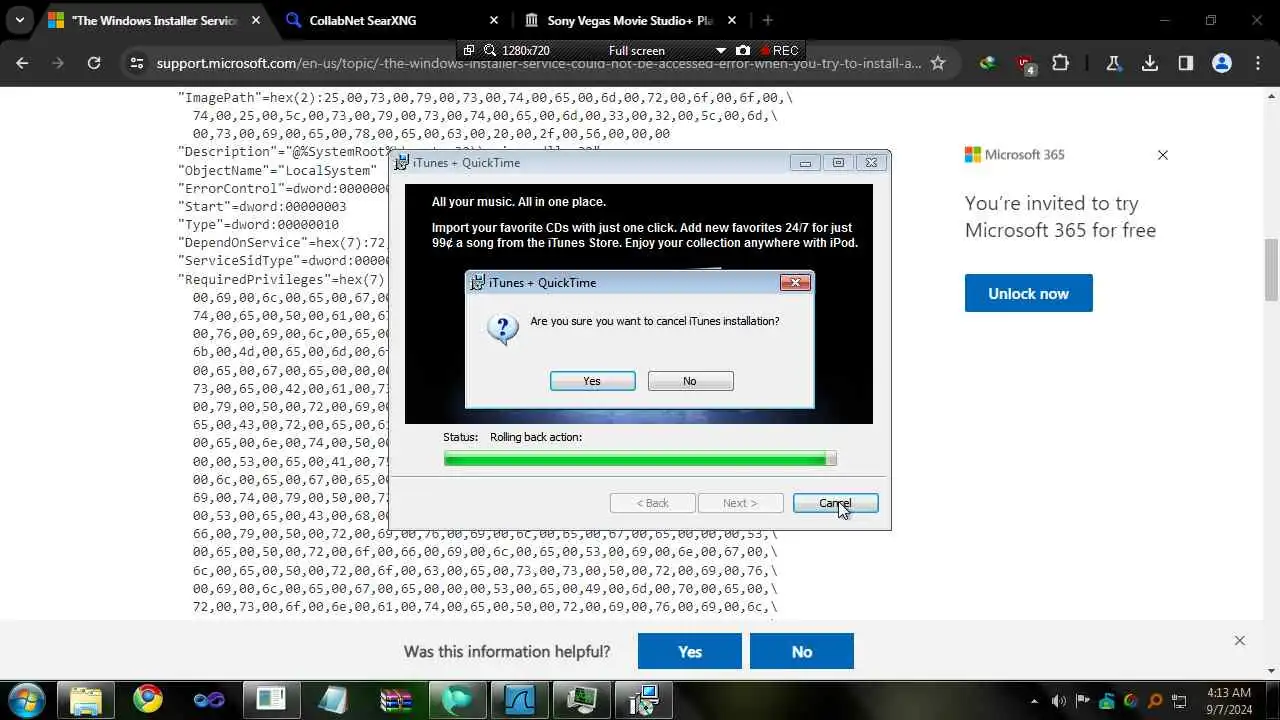The width and height of the screenshot is (1280, 720).
Task: Answer Yes to information helpful prompt
Action: pyautogui.click(x=690, y=651)
